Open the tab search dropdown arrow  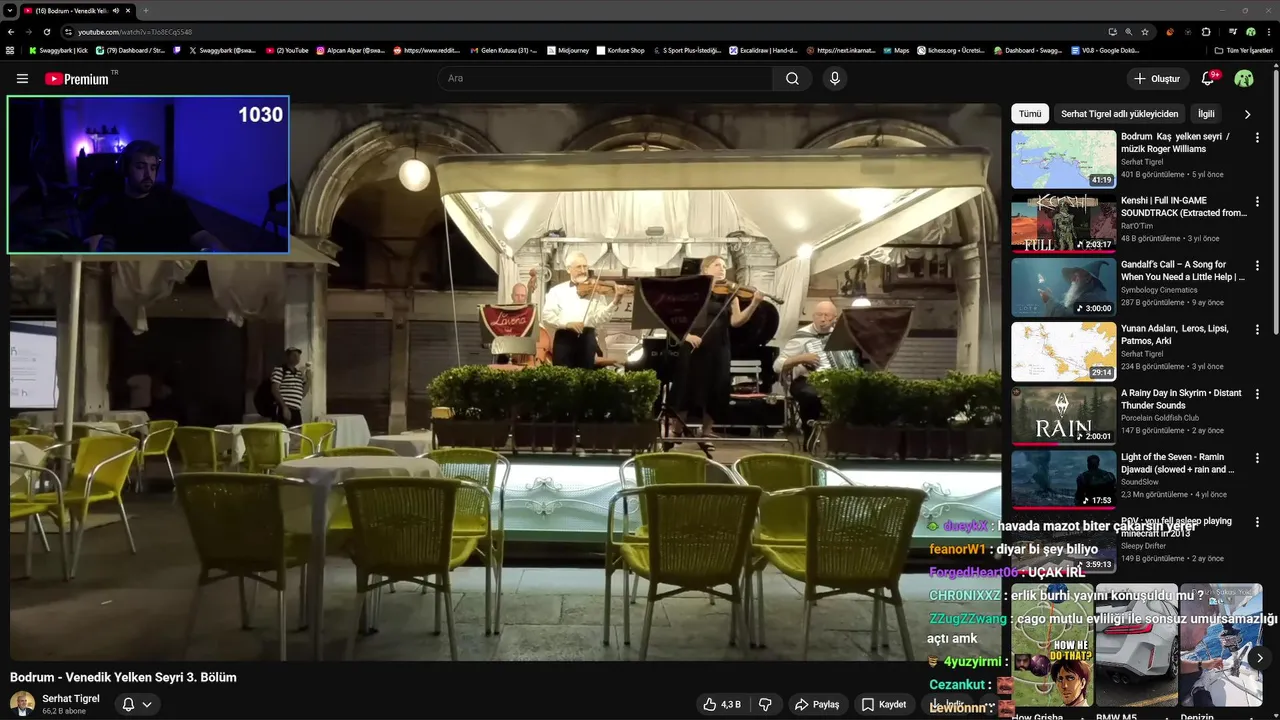point(10,10)
